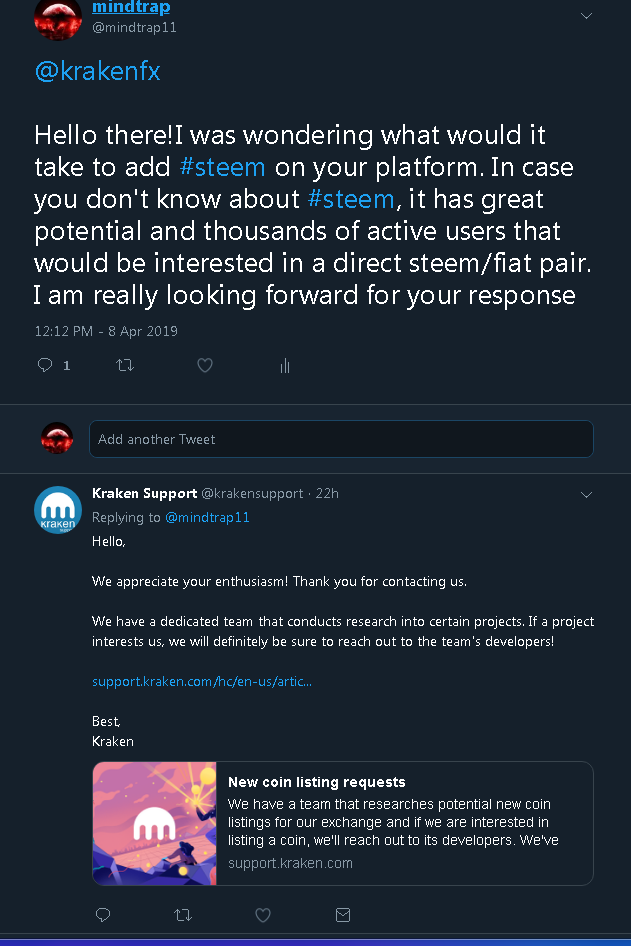Retweet mindtrap's tweet about steem
631x946 pixels.
125,365
